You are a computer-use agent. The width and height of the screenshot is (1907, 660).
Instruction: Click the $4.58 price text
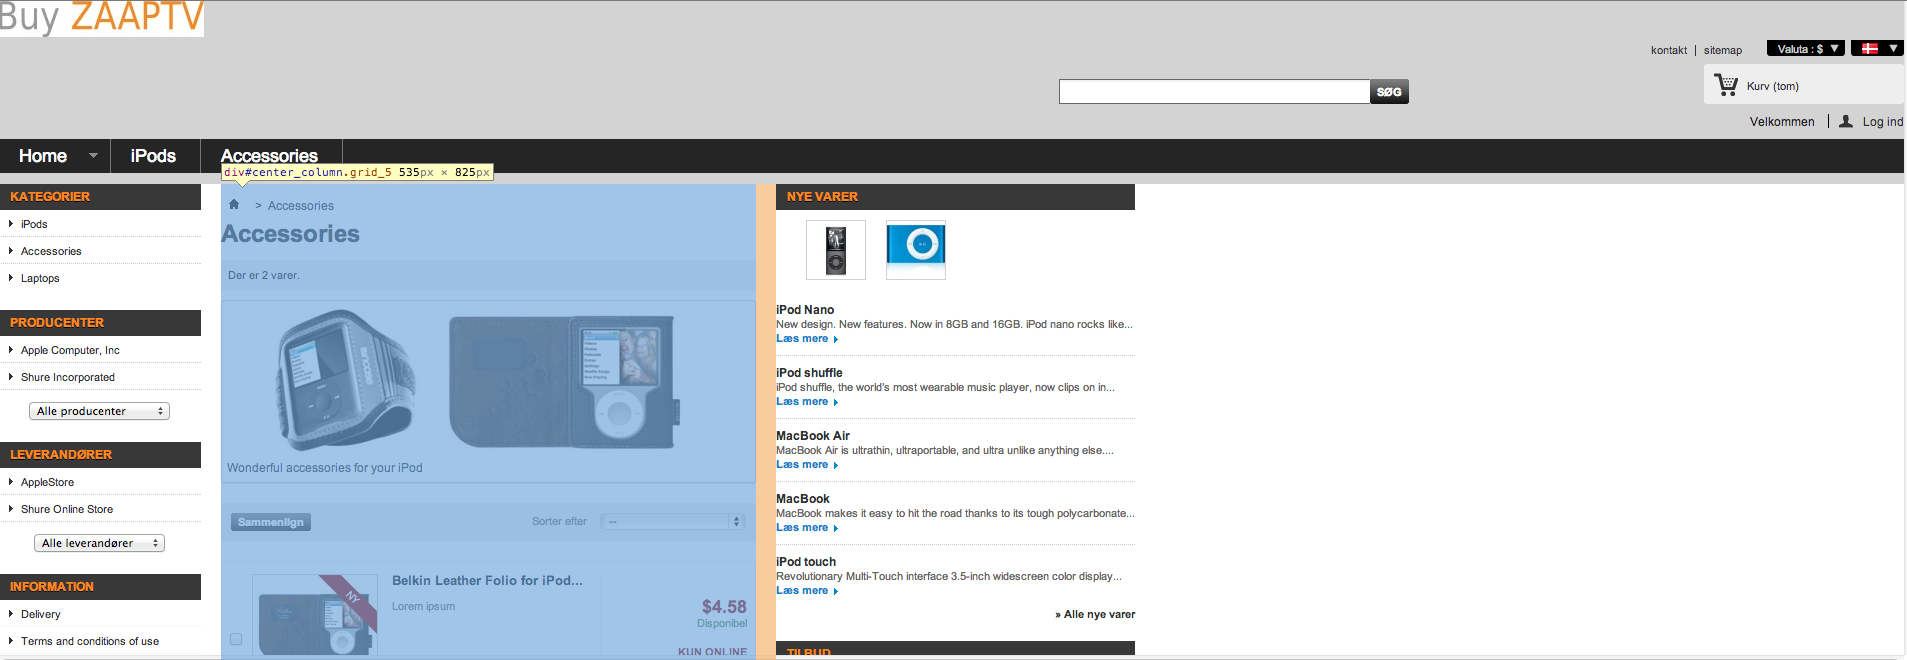[724, 607]
